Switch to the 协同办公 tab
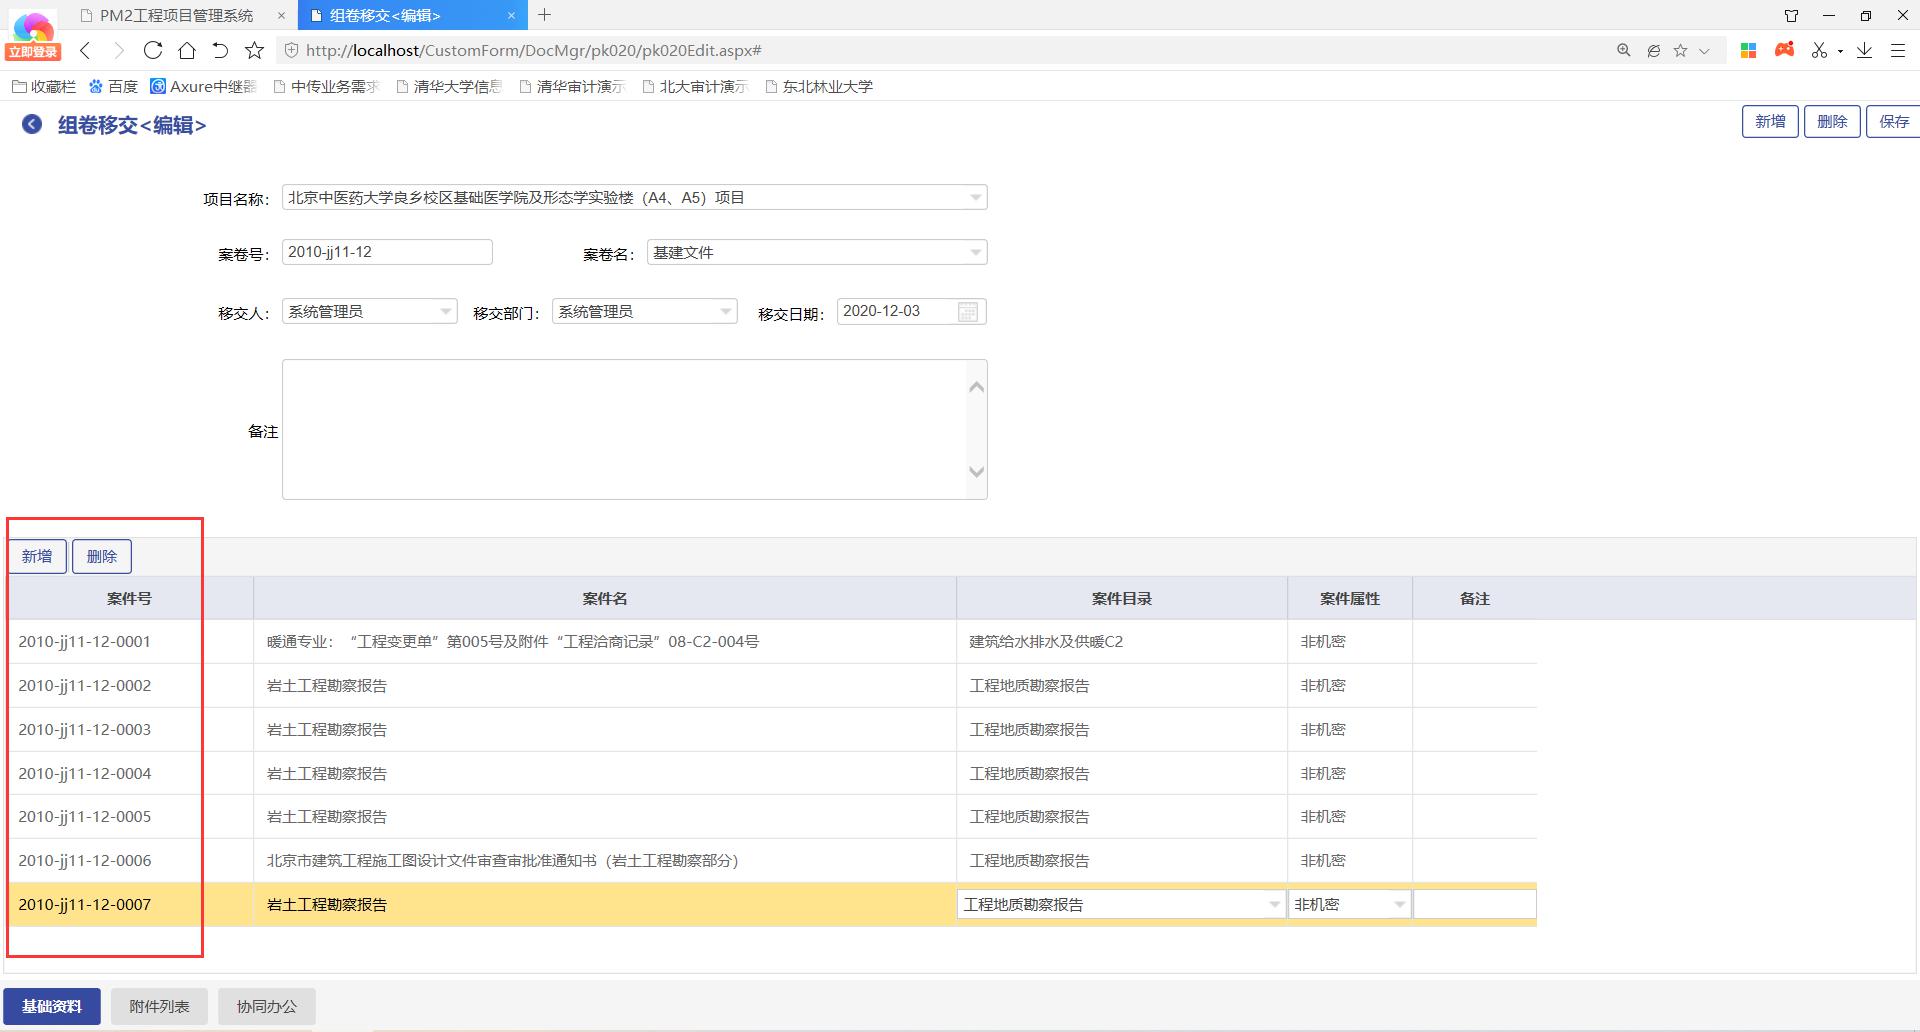Viewport: 1920px width, 1032px height. [266, 1006]
